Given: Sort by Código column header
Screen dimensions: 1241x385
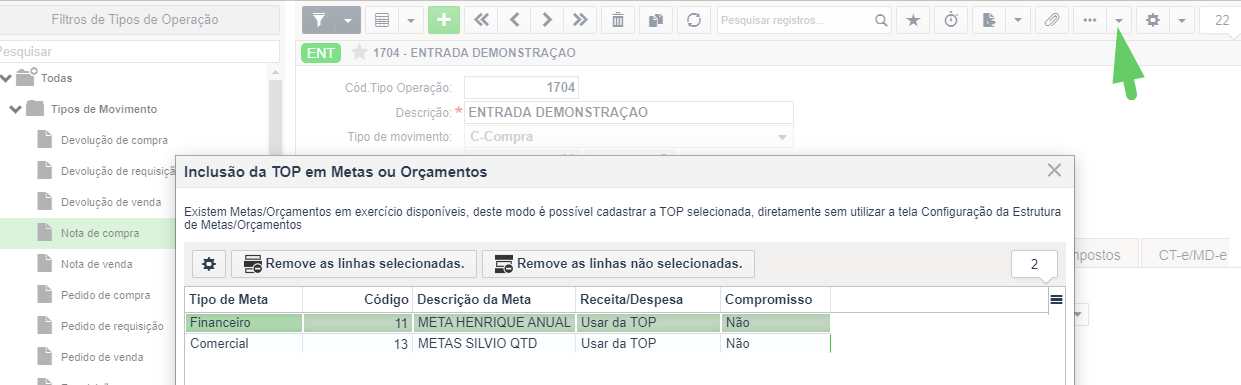Looking at the screenshot, I should [358, 300].
